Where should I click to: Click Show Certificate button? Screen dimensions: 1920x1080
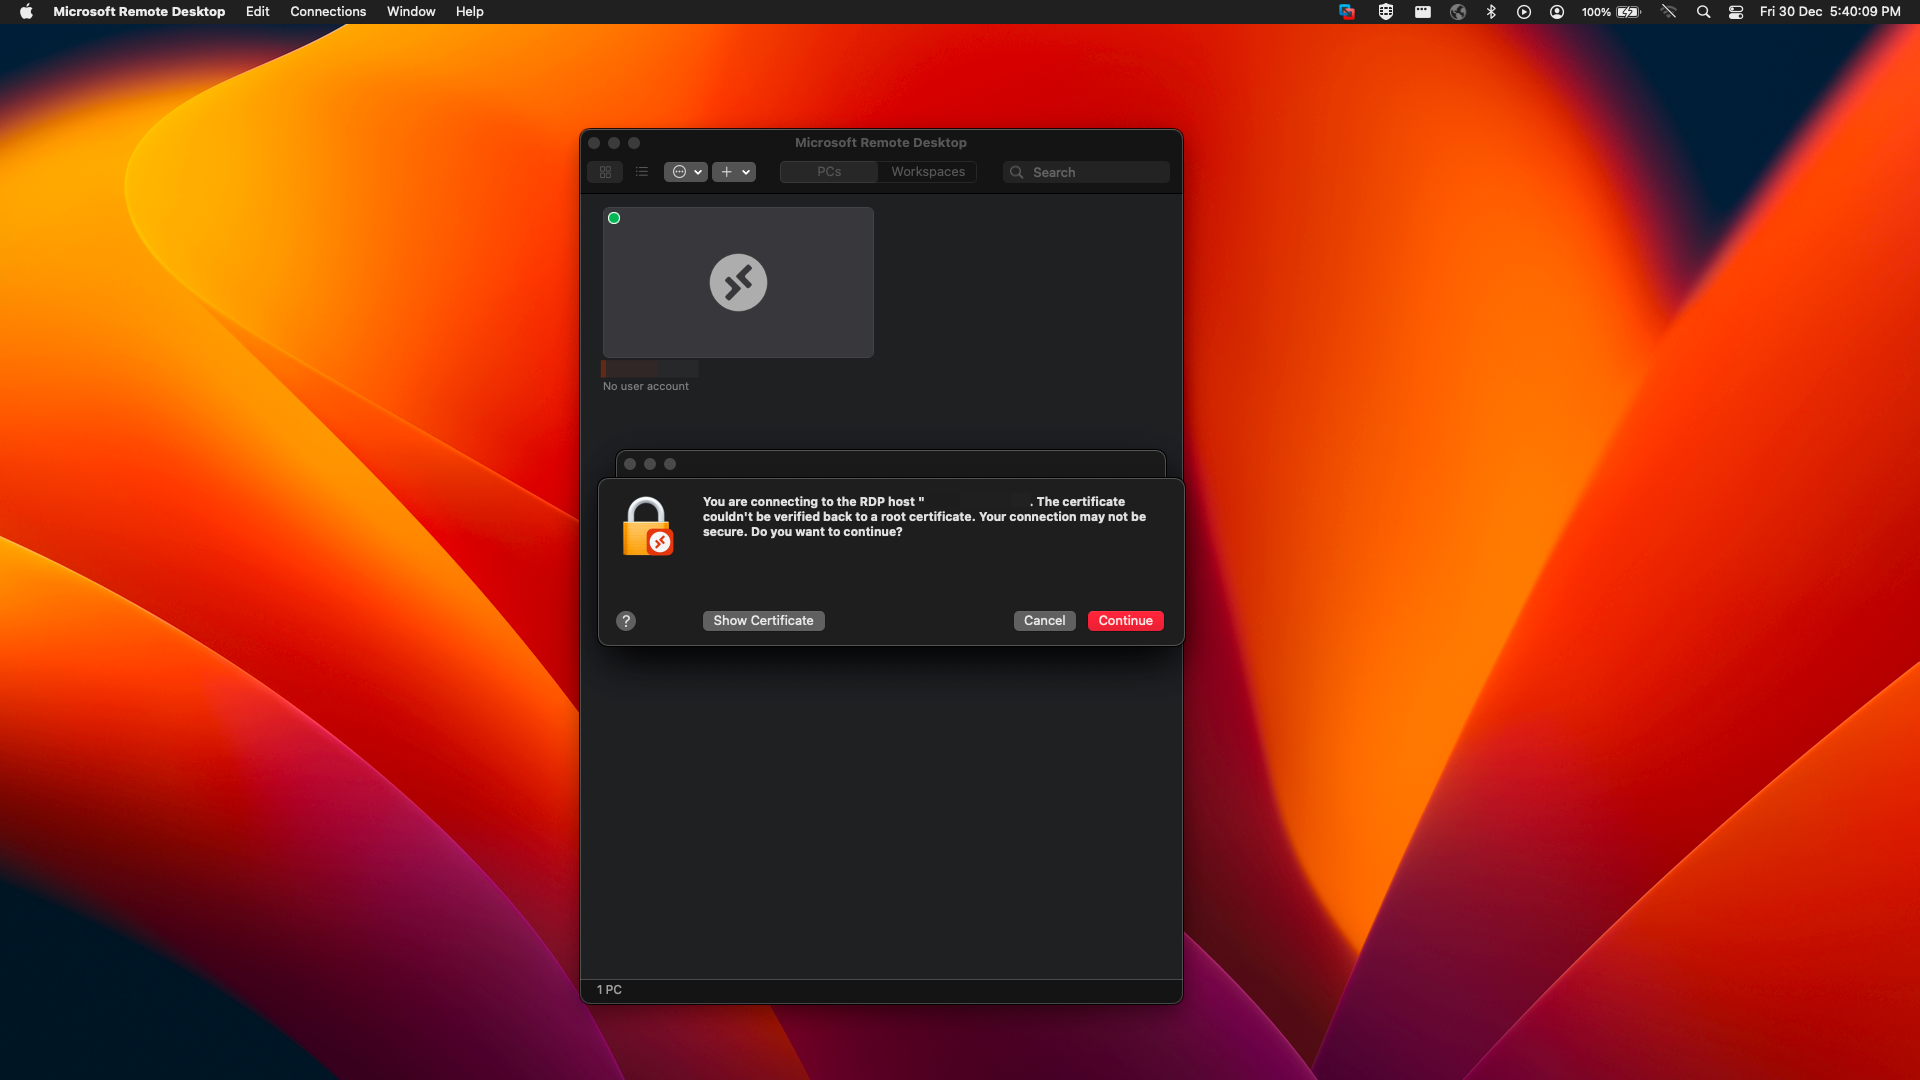coord(764,621)
